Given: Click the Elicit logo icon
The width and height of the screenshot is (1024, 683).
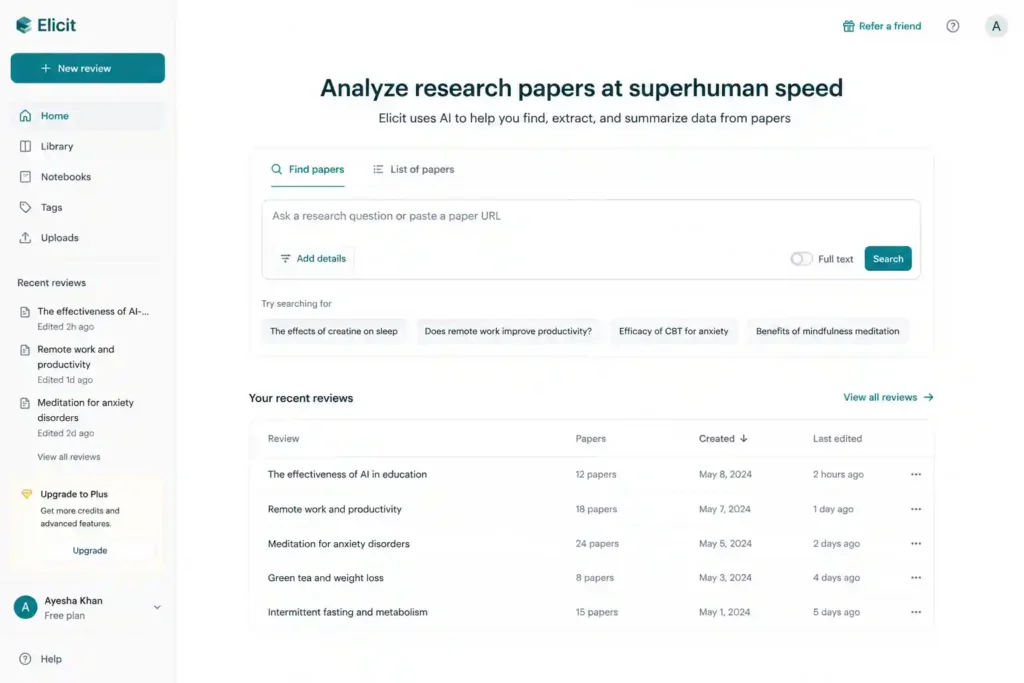Looking at the screenshot, I should (x=24, y=25).
